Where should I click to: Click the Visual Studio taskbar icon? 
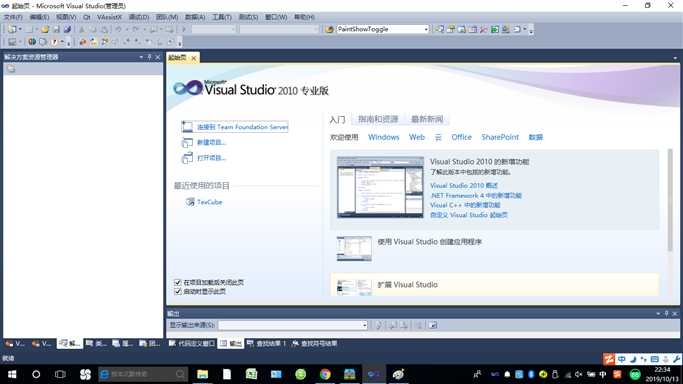374,374
